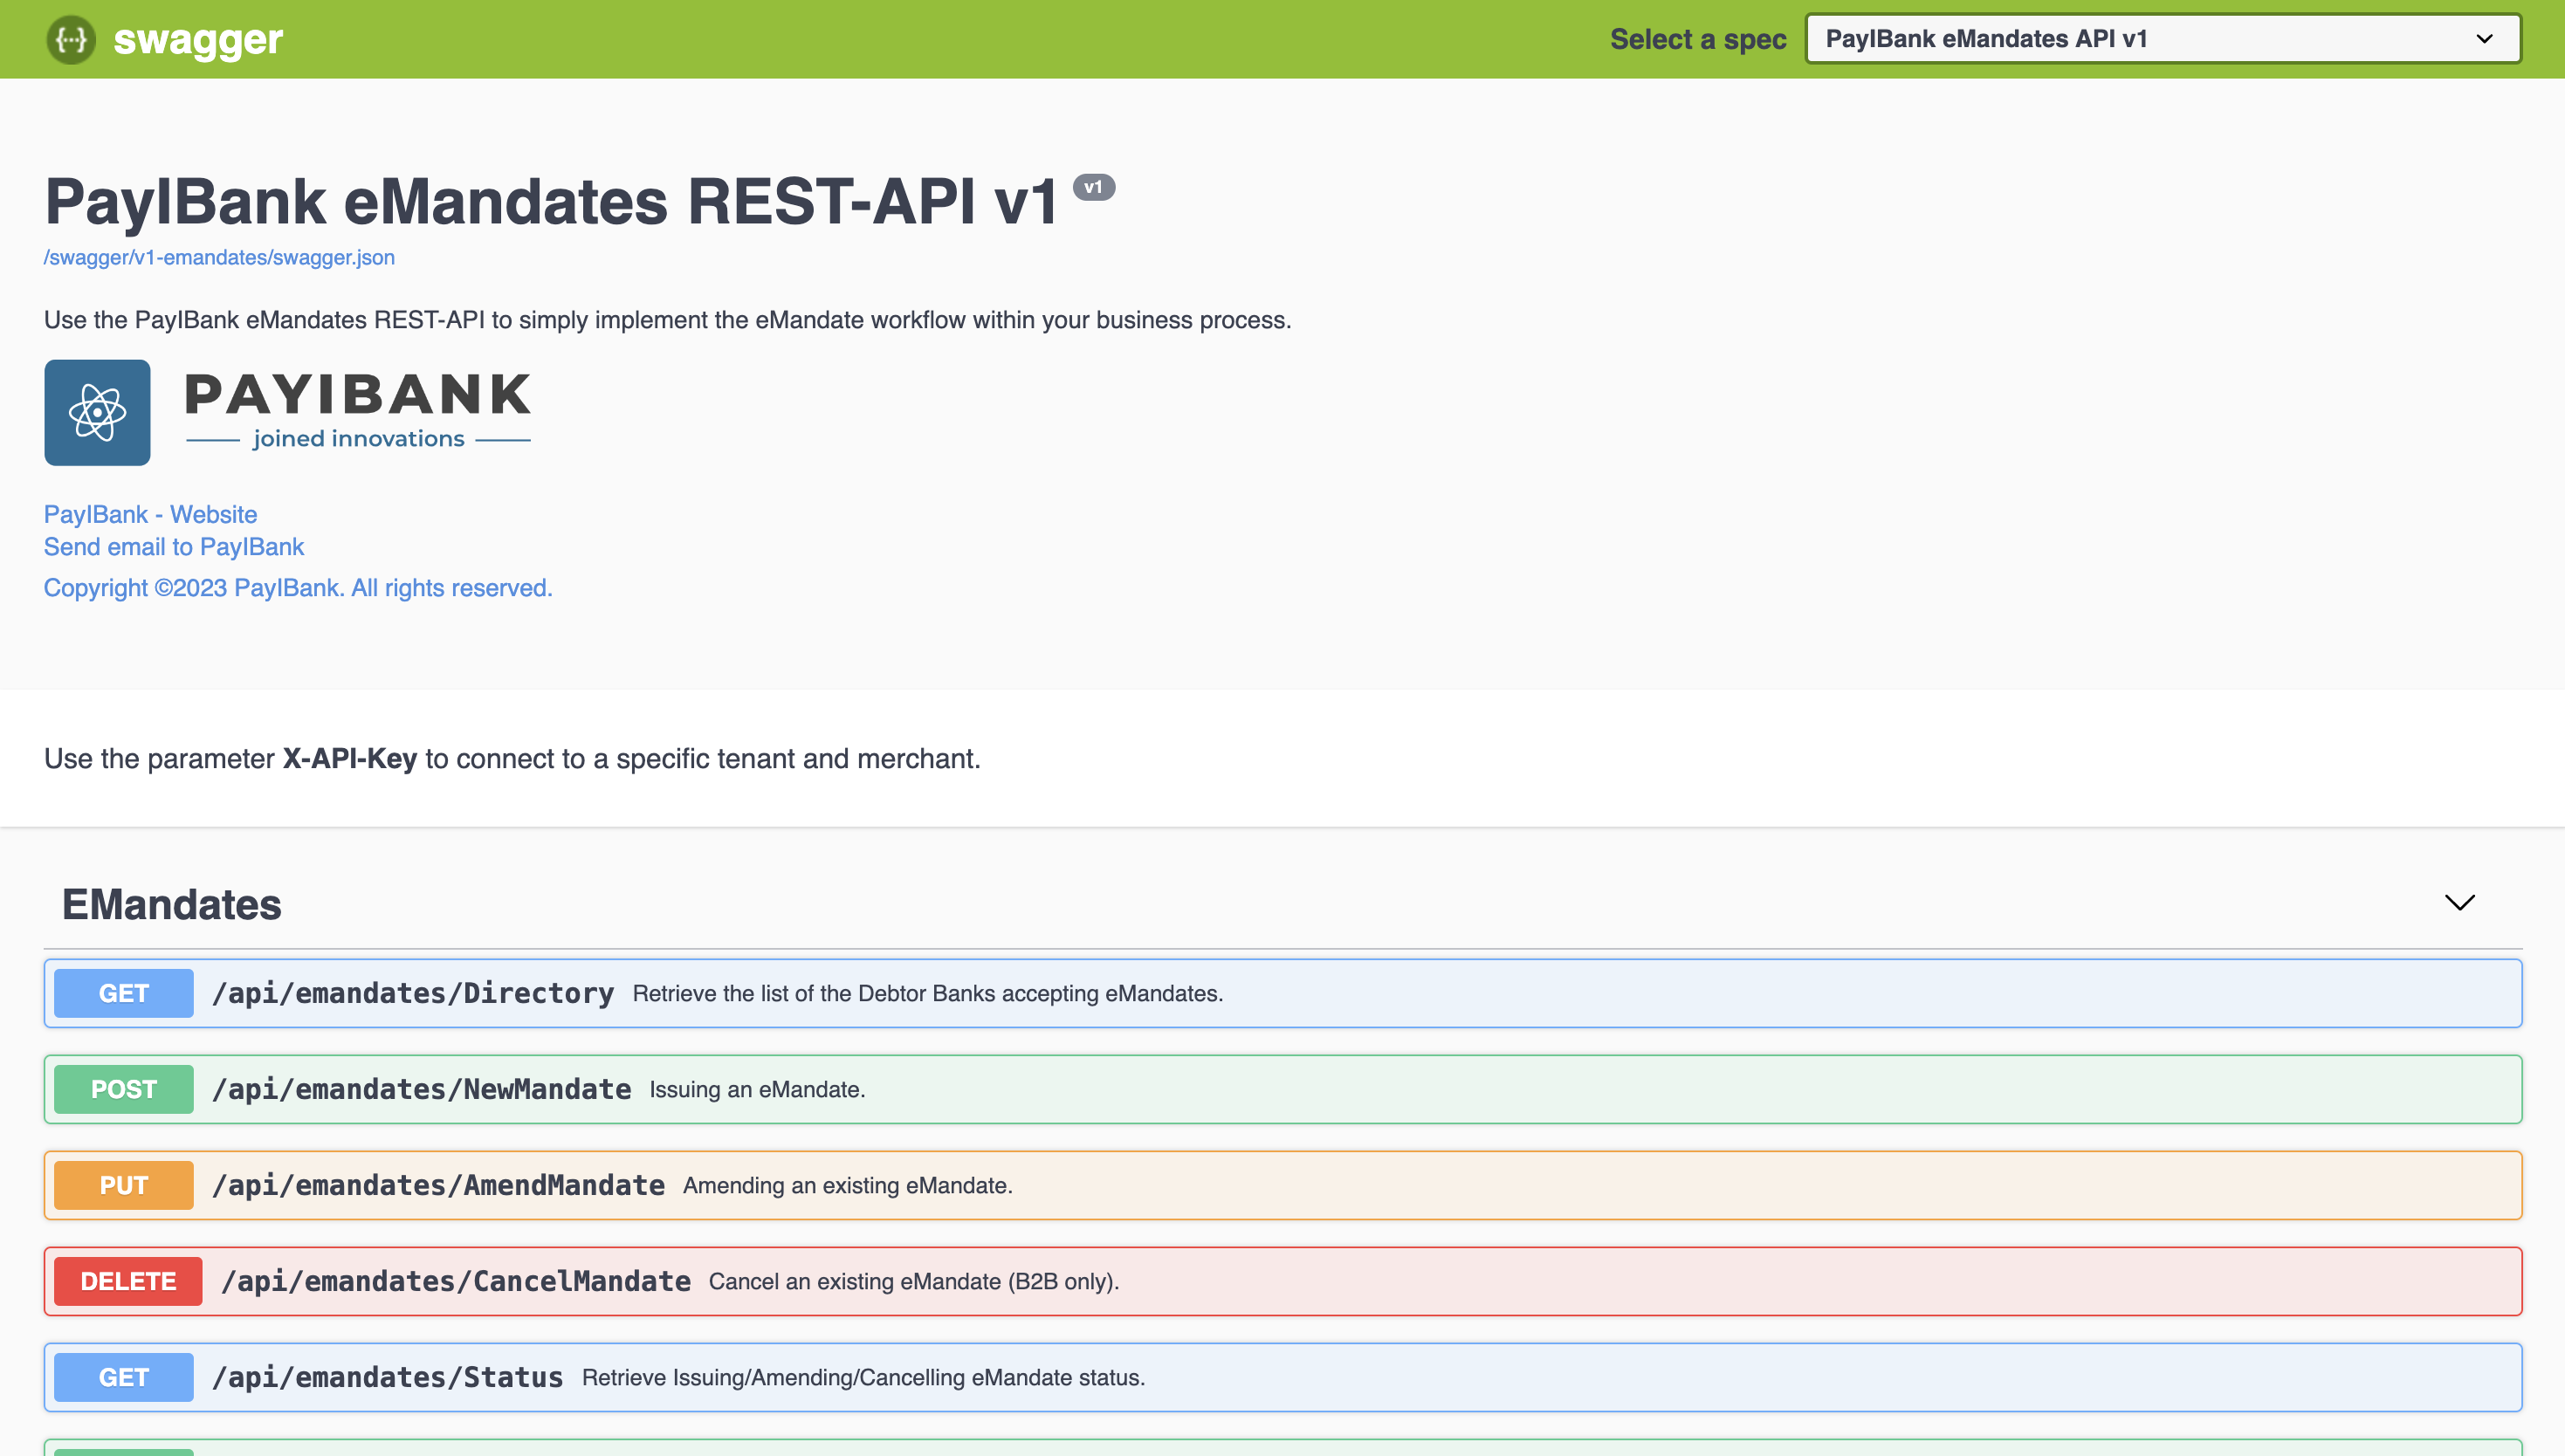Click 'Issuing an eMandate.' description
This screenshot has height=1456, width=2565.
pos(757,1089)
